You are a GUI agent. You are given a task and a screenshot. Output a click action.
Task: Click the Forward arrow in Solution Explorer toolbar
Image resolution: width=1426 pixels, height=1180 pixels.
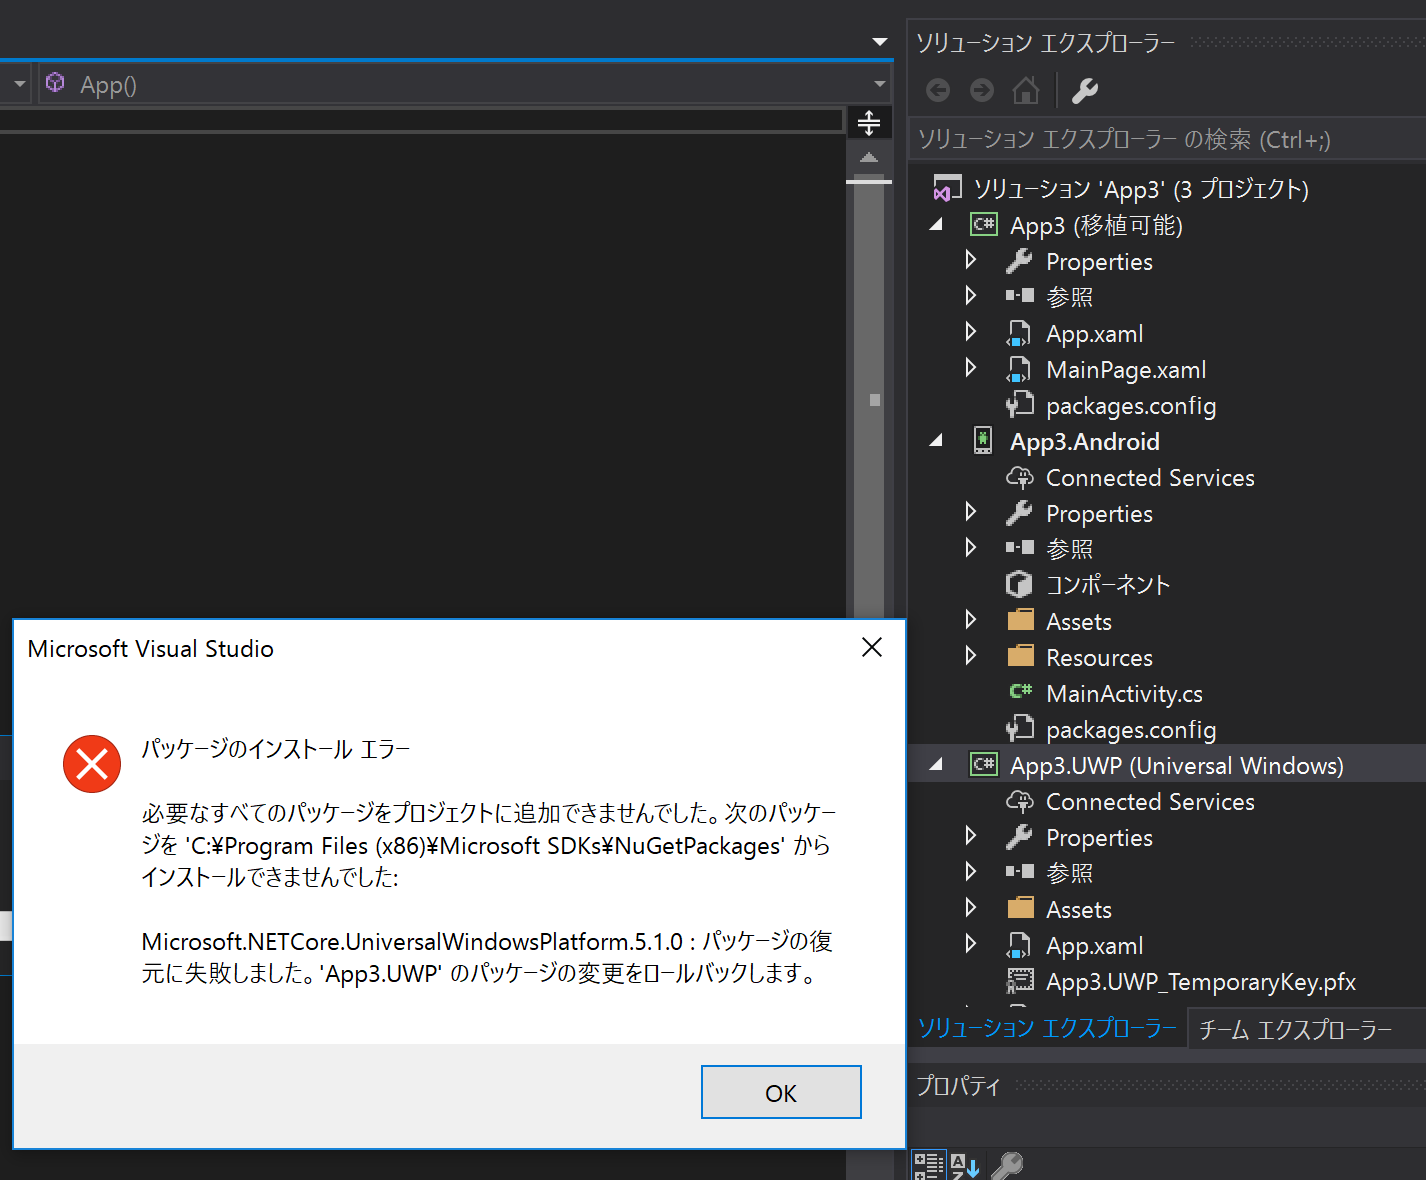[982, 91]
